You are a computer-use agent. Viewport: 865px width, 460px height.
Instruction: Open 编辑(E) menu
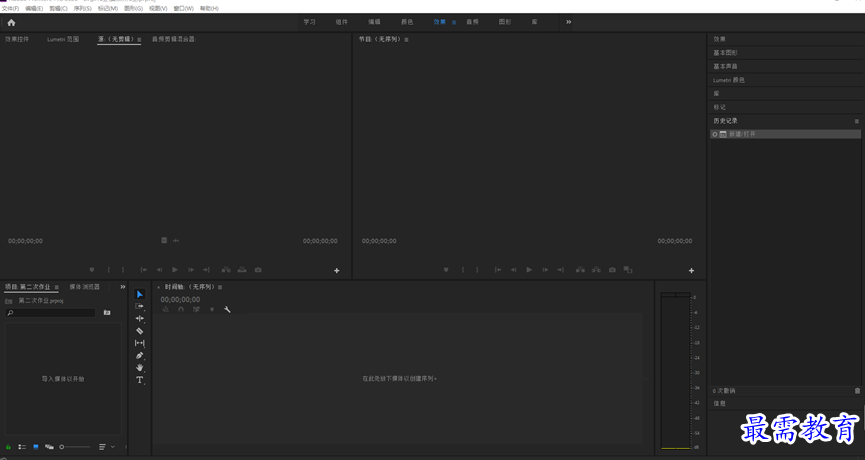click(x=34, y=9)
